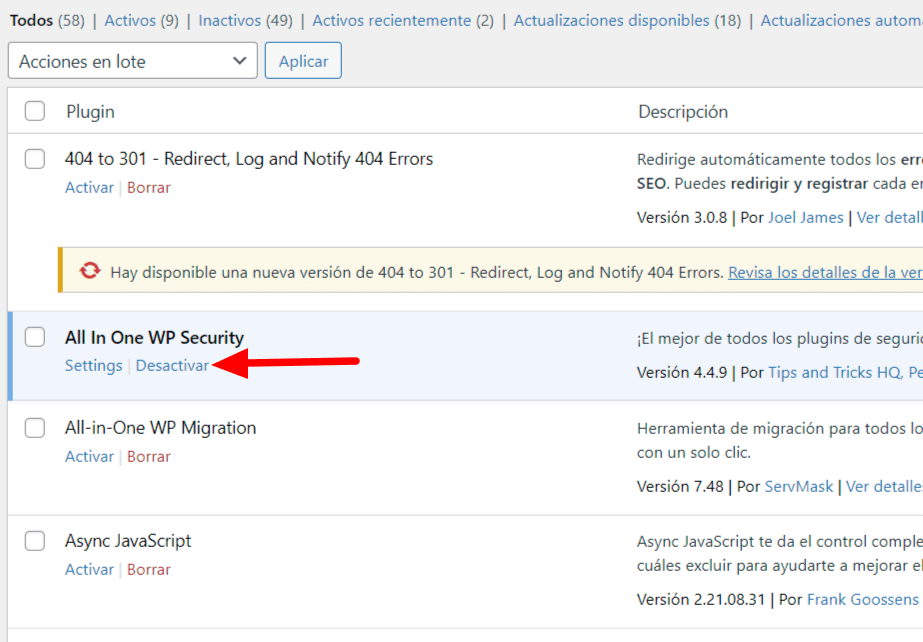Click Borrar under Async JavaScript

tap(149, 570)
